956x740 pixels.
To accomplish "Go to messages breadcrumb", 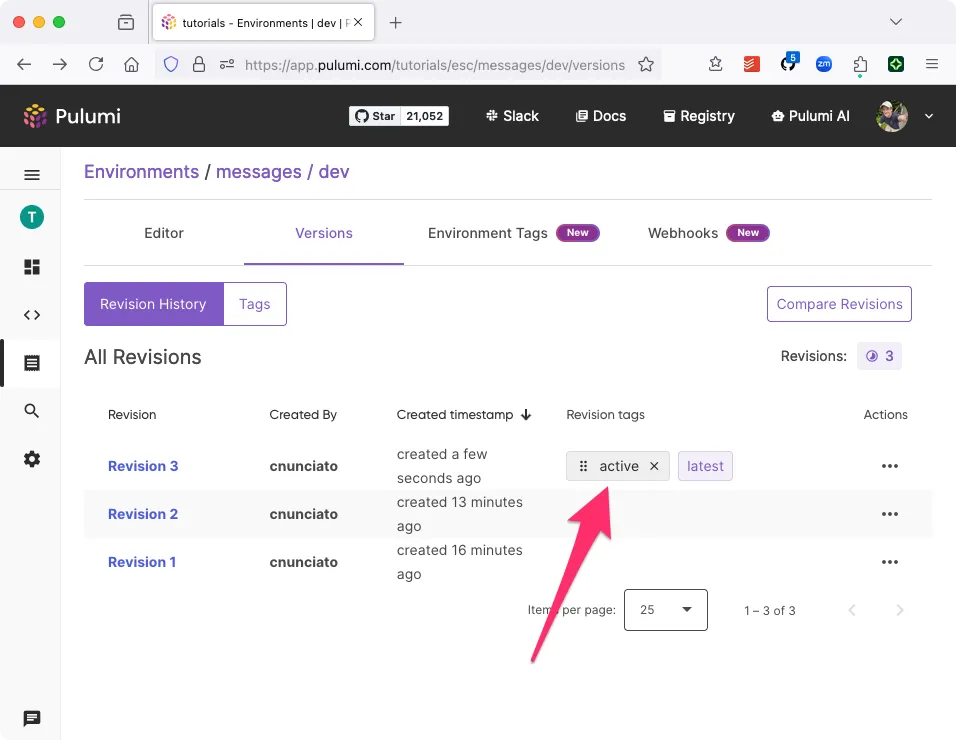I will (259, 172).
